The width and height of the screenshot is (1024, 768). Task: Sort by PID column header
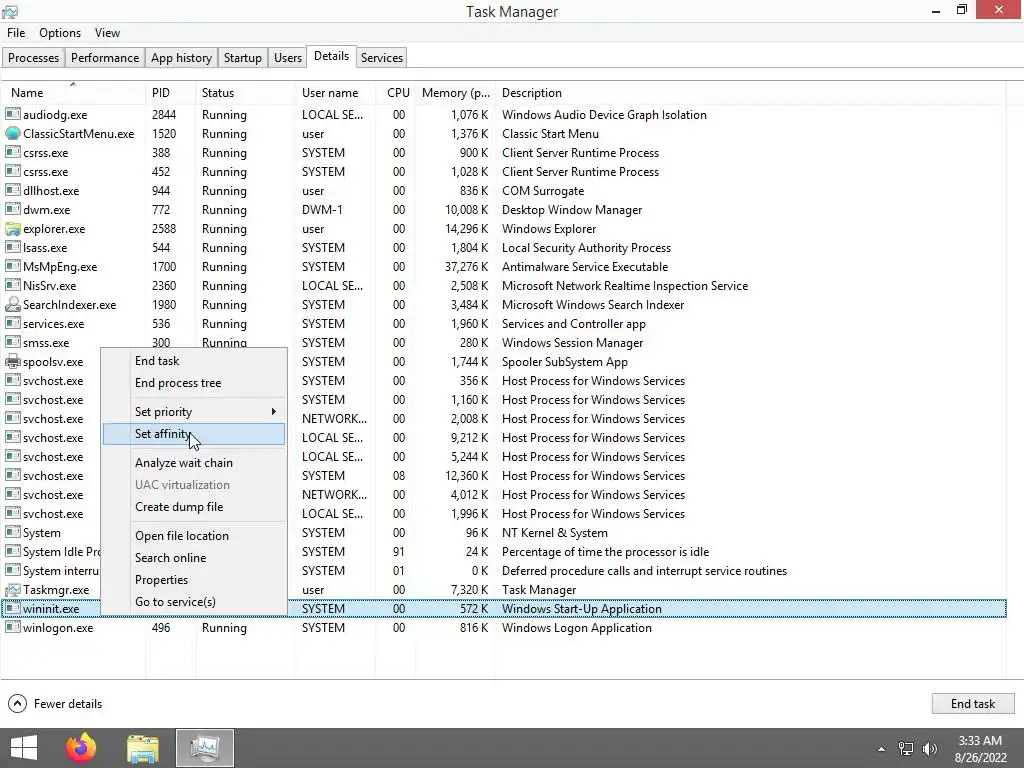pos(170,93)
